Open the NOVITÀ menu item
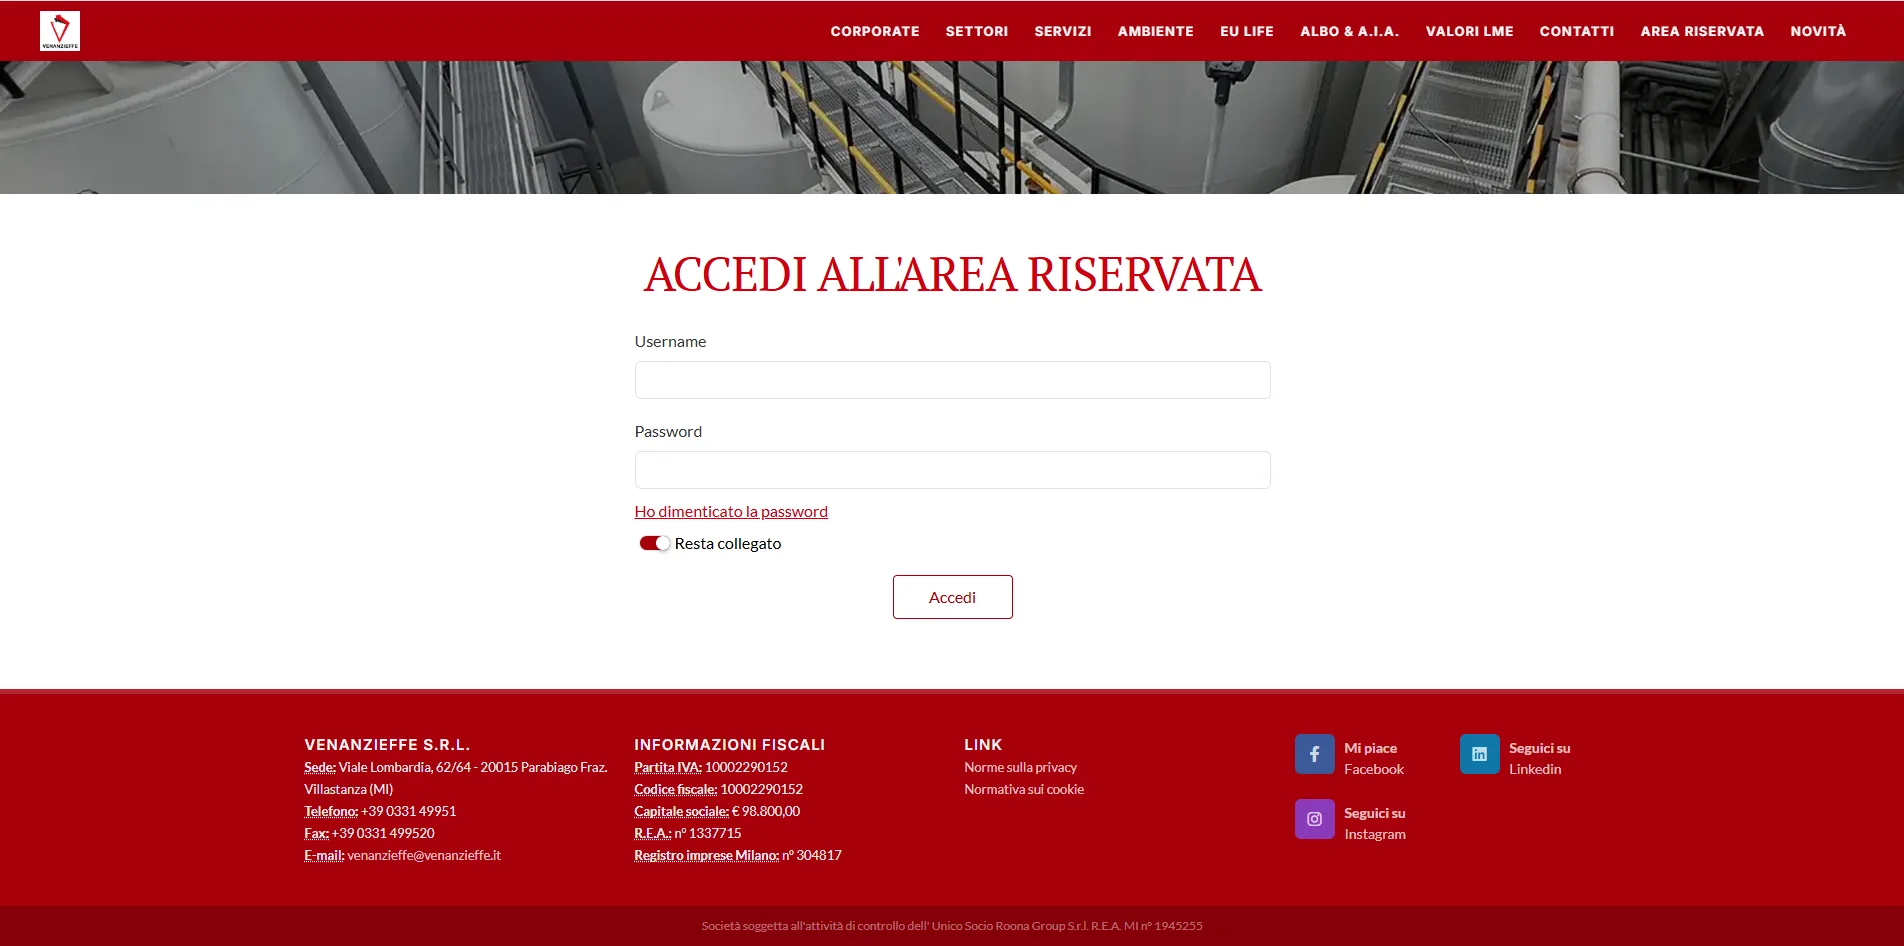Screen dimensions: 1904x946 click(x=1818, y=31)
